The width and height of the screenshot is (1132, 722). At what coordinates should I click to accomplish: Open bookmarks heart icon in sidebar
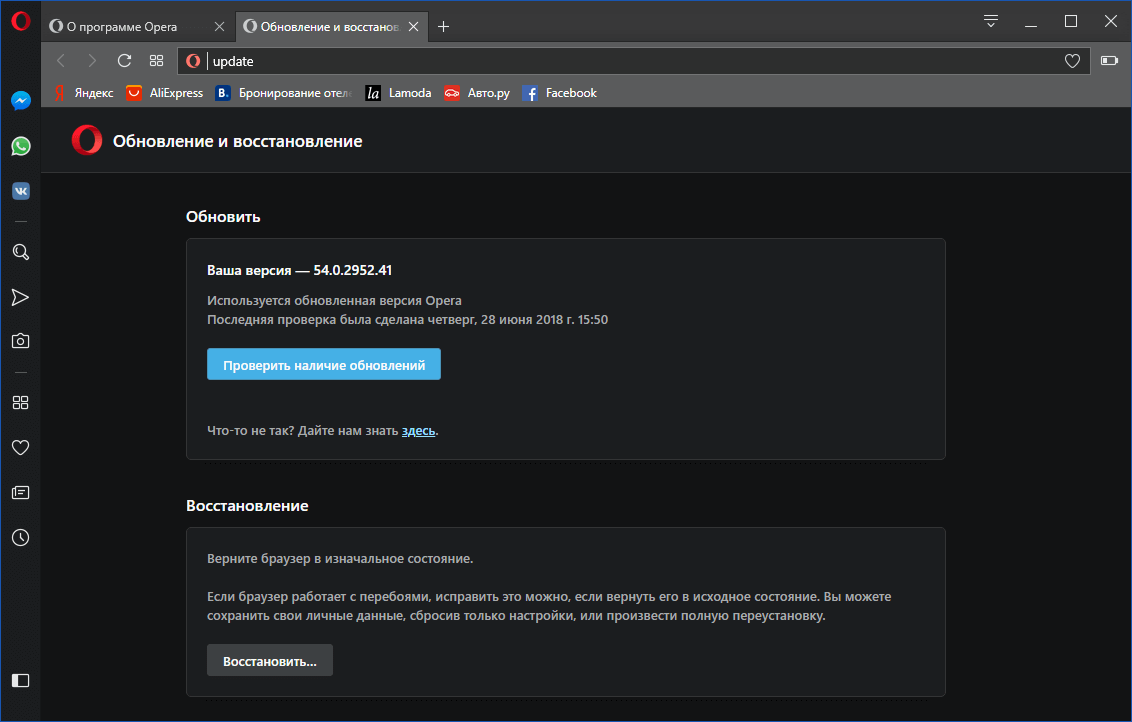click(21, 448)
